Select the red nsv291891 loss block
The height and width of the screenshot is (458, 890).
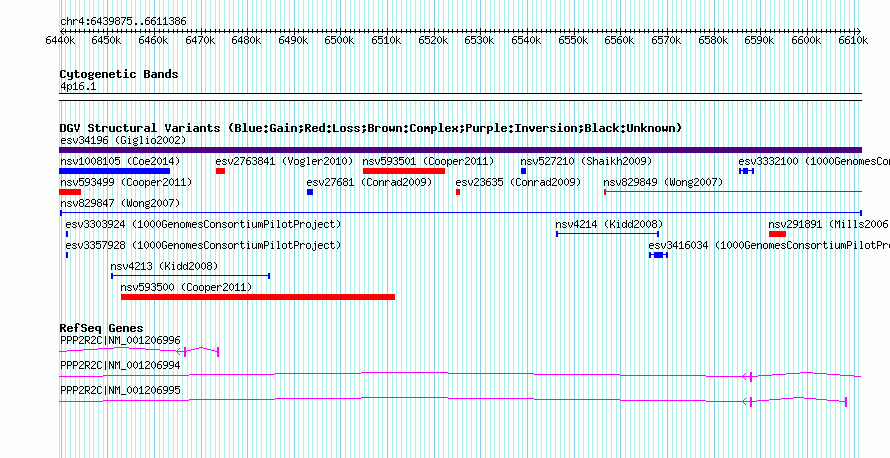coord(778,234)
